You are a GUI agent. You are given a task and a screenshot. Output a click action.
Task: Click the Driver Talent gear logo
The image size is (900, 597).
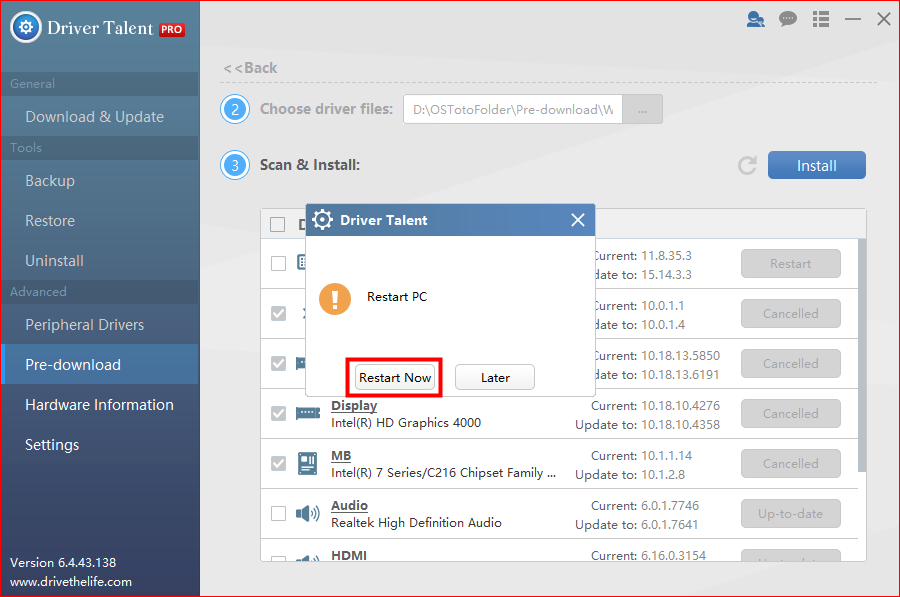pos(26,27)
